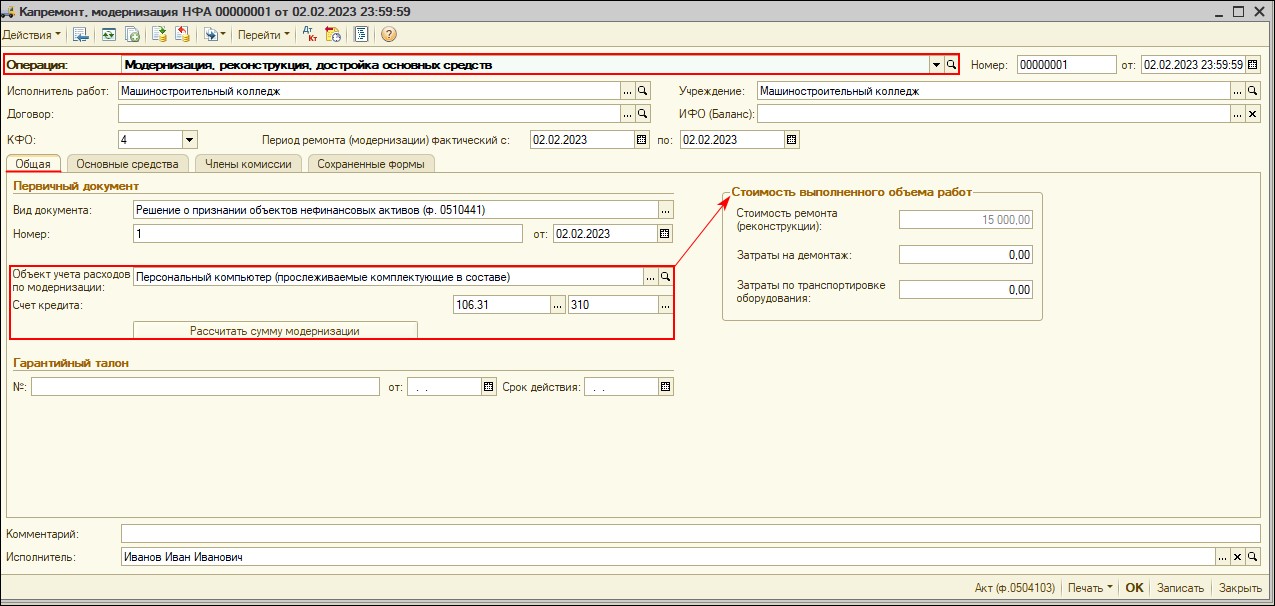
Task: Click ellipsis button of ИФО (Баланс) field
Action: (x=1237, y=114)
